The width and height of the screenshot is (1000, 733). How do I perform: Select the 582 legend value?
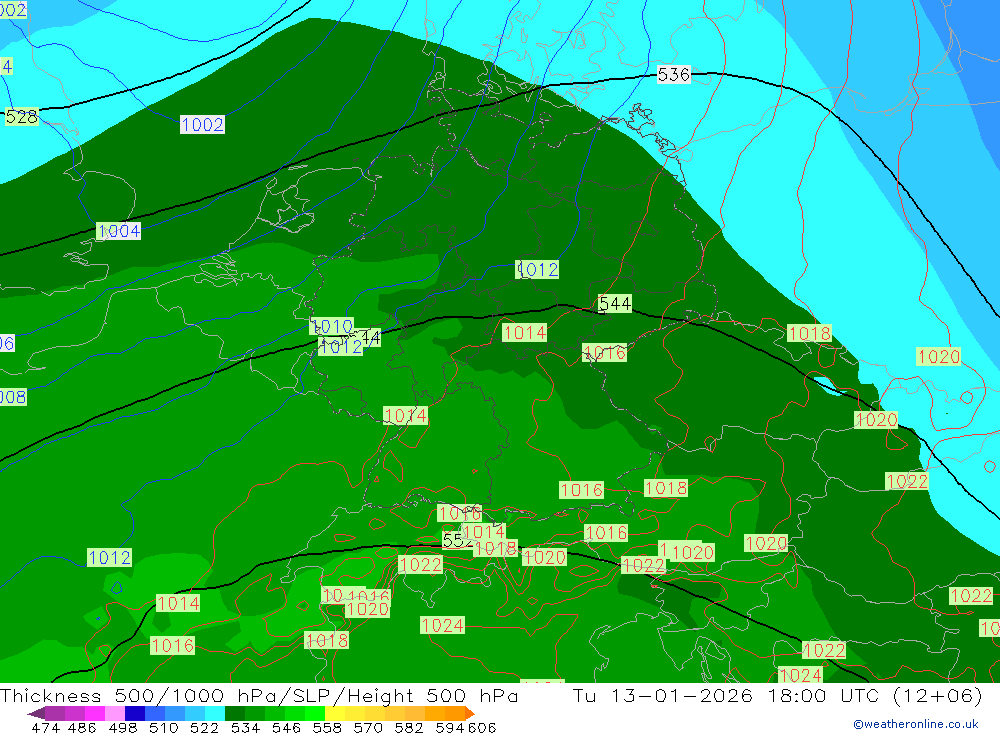pyautogui.click(x=409, y=727)
